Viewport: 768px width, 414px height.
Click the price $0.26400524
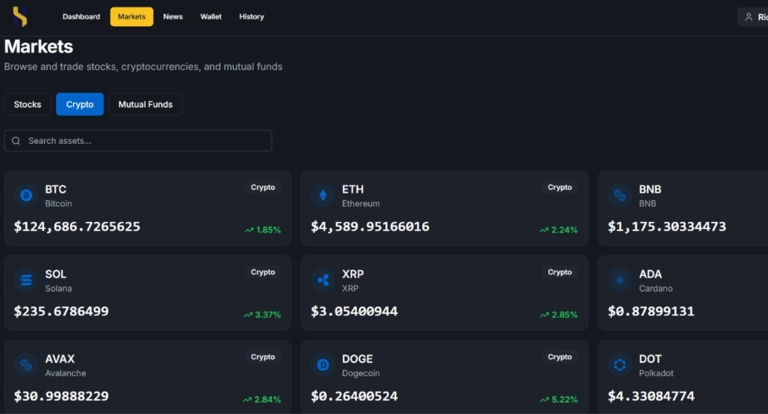tap(354, 396)
